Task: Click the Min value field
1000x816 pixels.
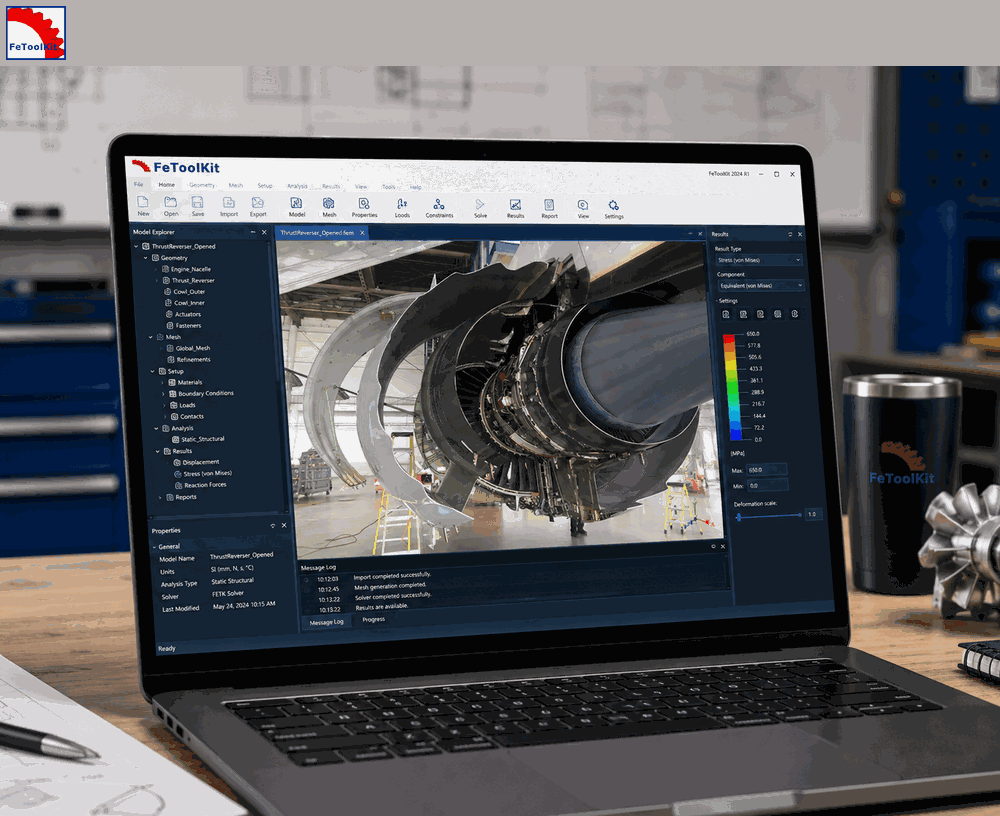Action: pos(768,486)
